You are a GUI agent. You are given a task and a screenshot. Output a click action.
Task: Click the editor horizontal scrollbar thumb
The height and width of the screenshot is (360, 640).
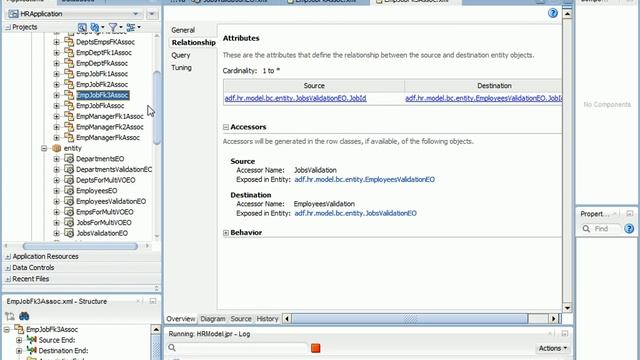coord(410,319)
